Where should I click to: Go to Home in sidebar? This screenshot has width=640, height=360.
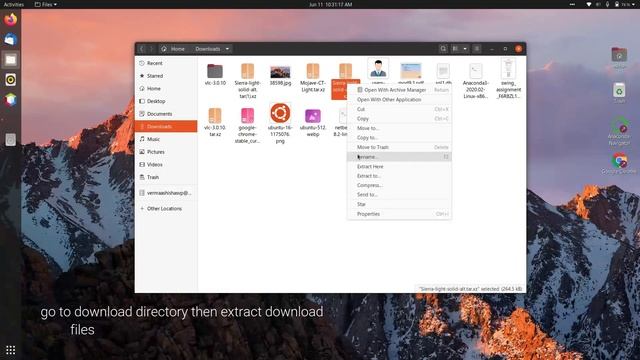pyautogui.click(x=166, y=89)
